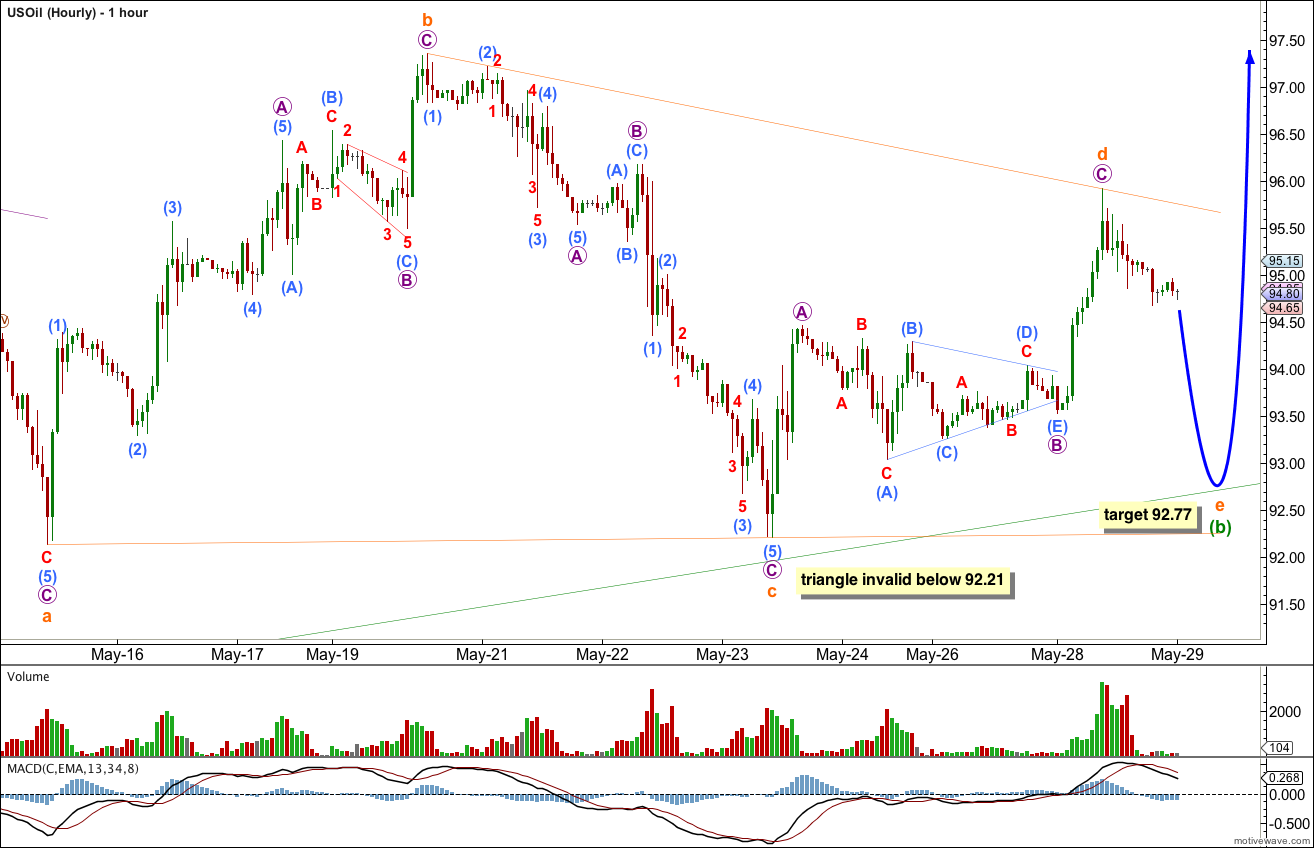
Task: Select the blue '(E)' triangle wave label
Action: (1057, 426)
